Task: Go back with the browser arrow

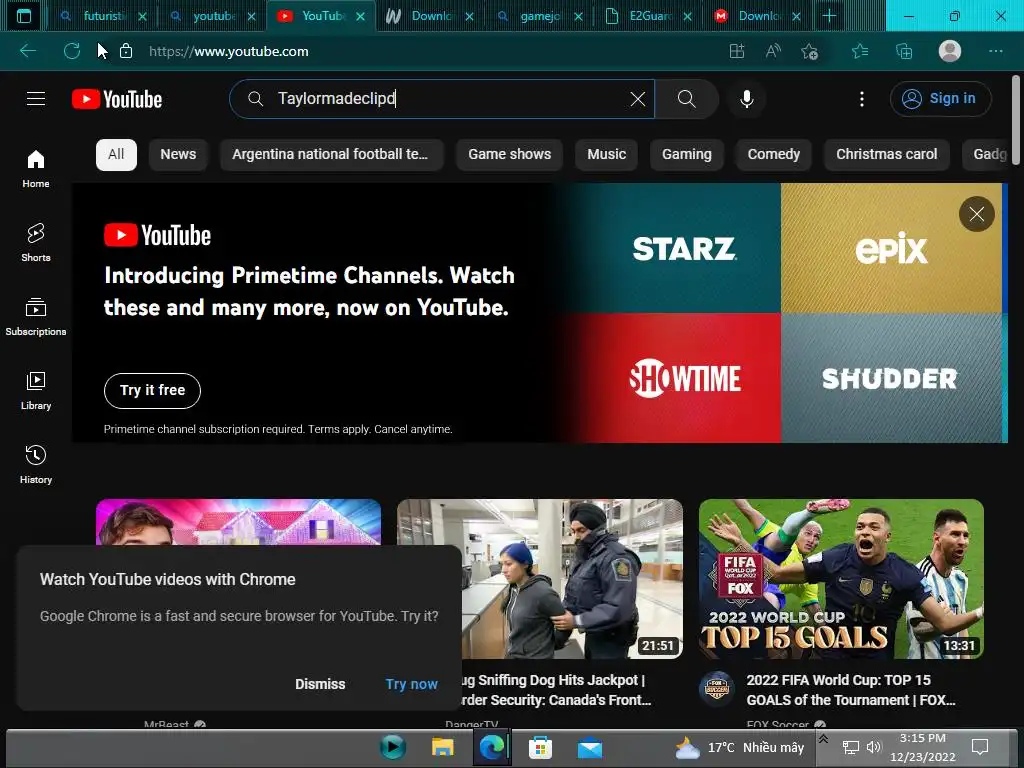Action: point(28,51)
